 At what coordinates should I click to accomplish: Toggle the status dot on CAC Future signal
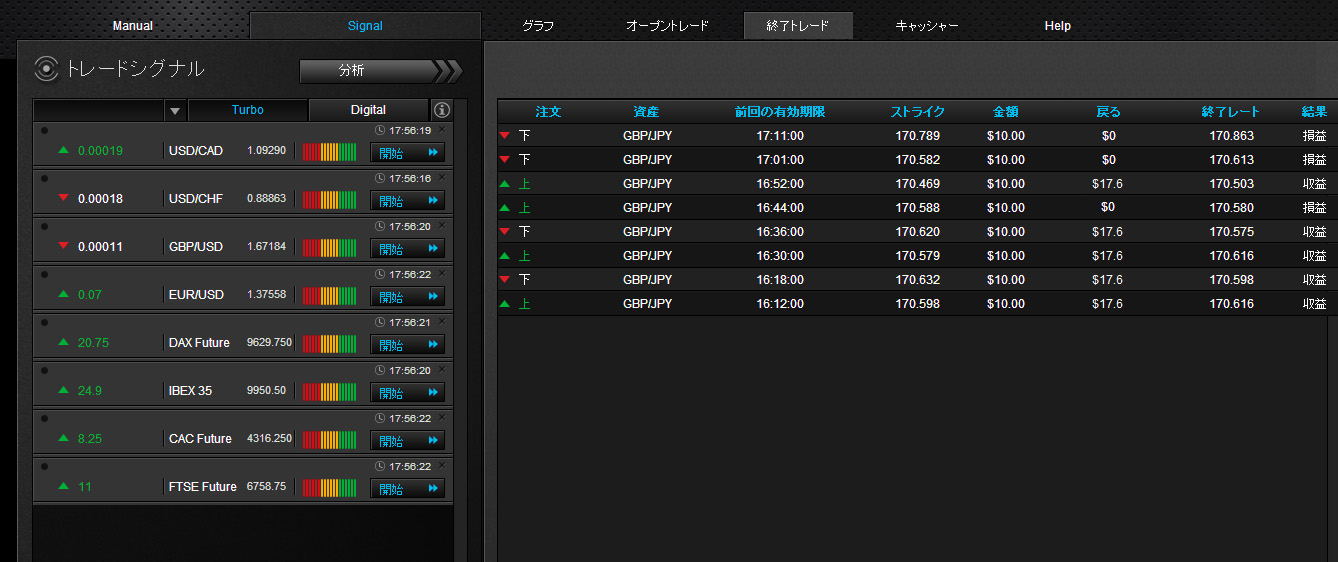point(44,418)
